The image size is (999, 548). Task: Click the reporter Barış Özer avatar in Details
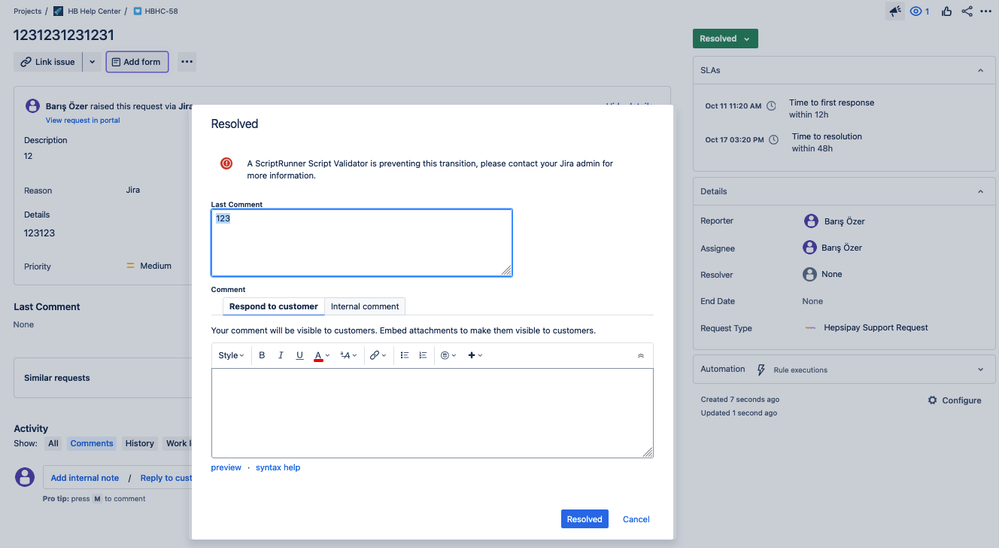811,221
